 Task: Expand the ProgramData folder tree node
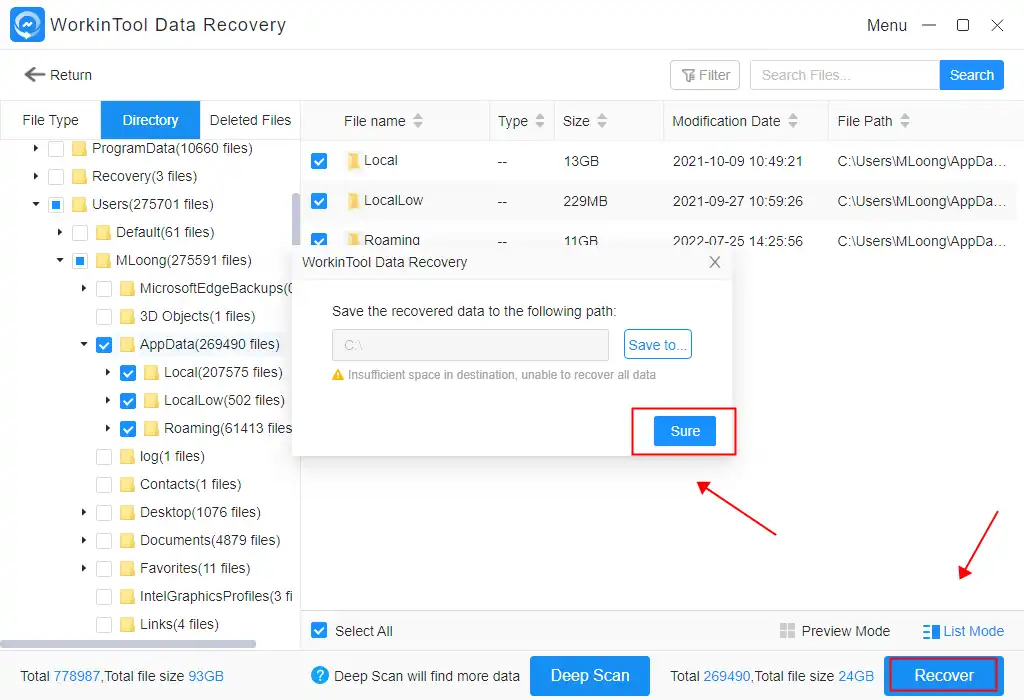36,149
